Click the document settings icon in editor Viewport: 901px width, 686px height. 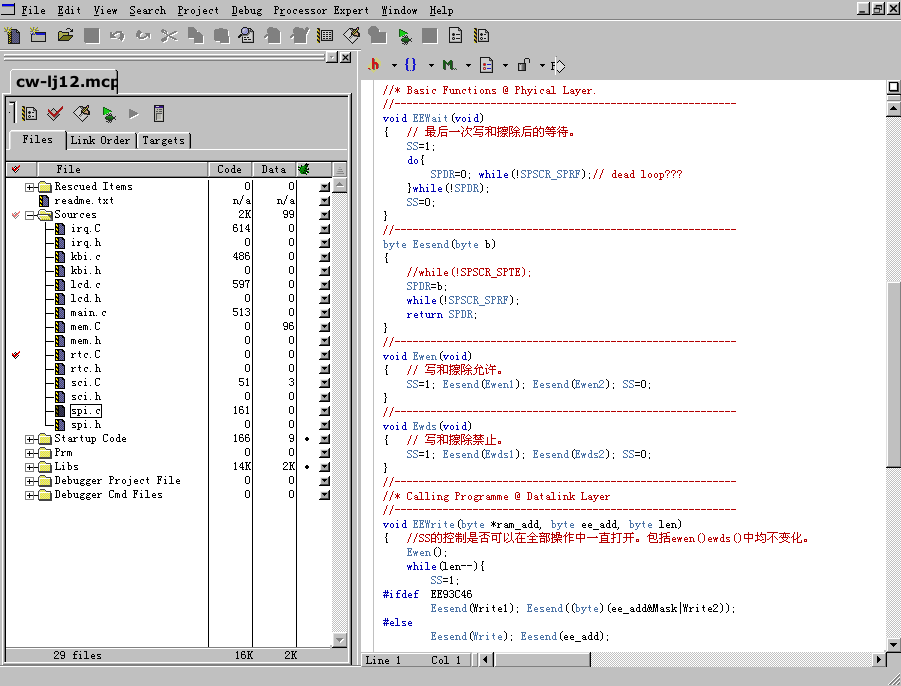tap(486, 65)
